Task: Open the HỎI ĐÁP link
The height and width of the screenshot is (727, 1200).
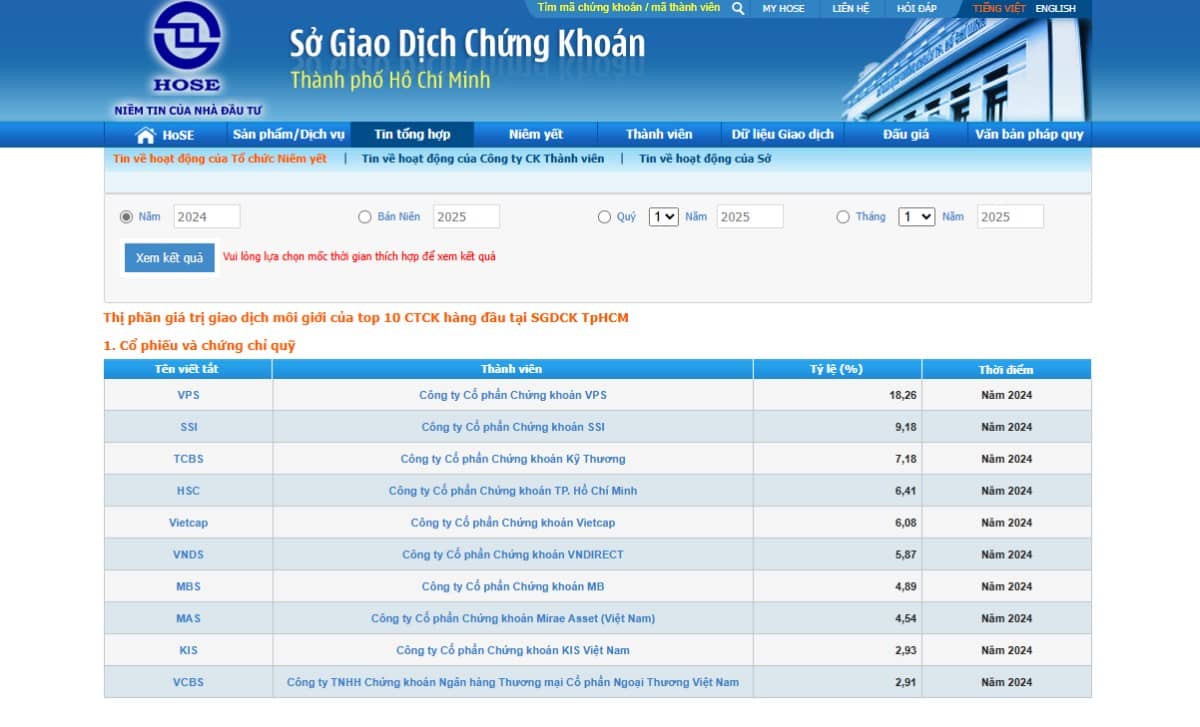Action: point(917,8)
